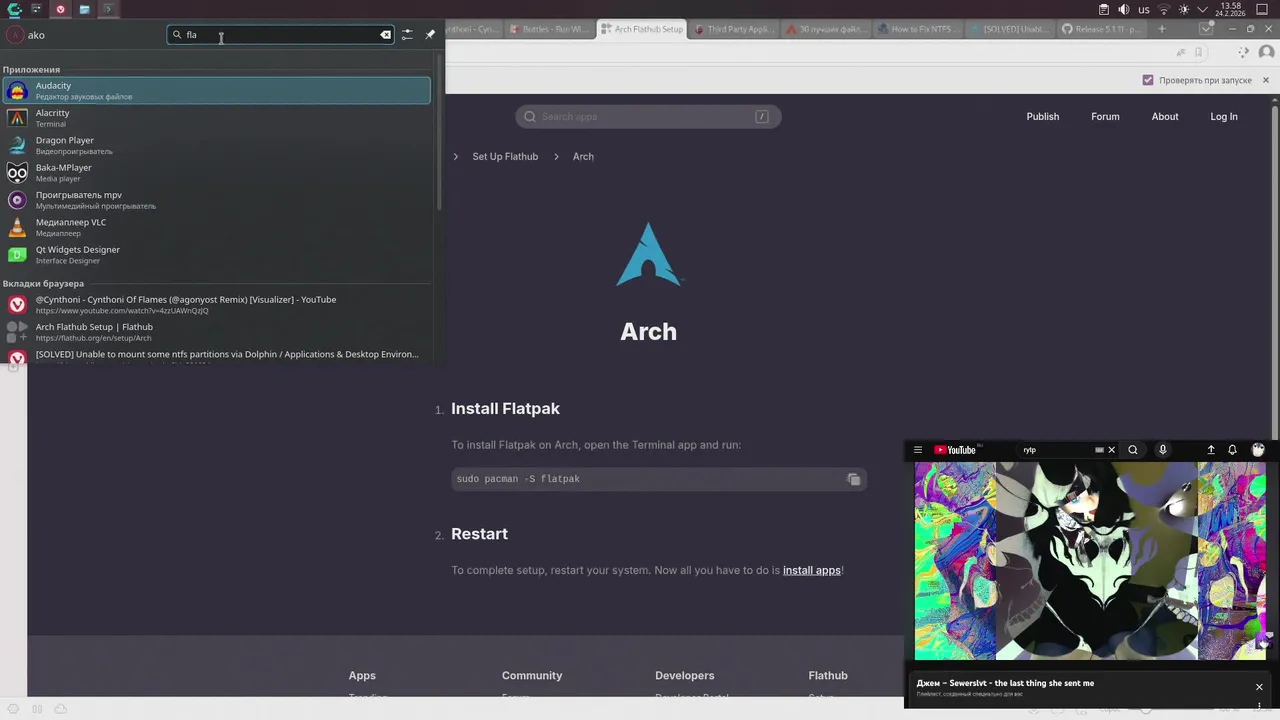
Task: Switch to the Third Party Applications tab
Action: click(x=735, y=29)
